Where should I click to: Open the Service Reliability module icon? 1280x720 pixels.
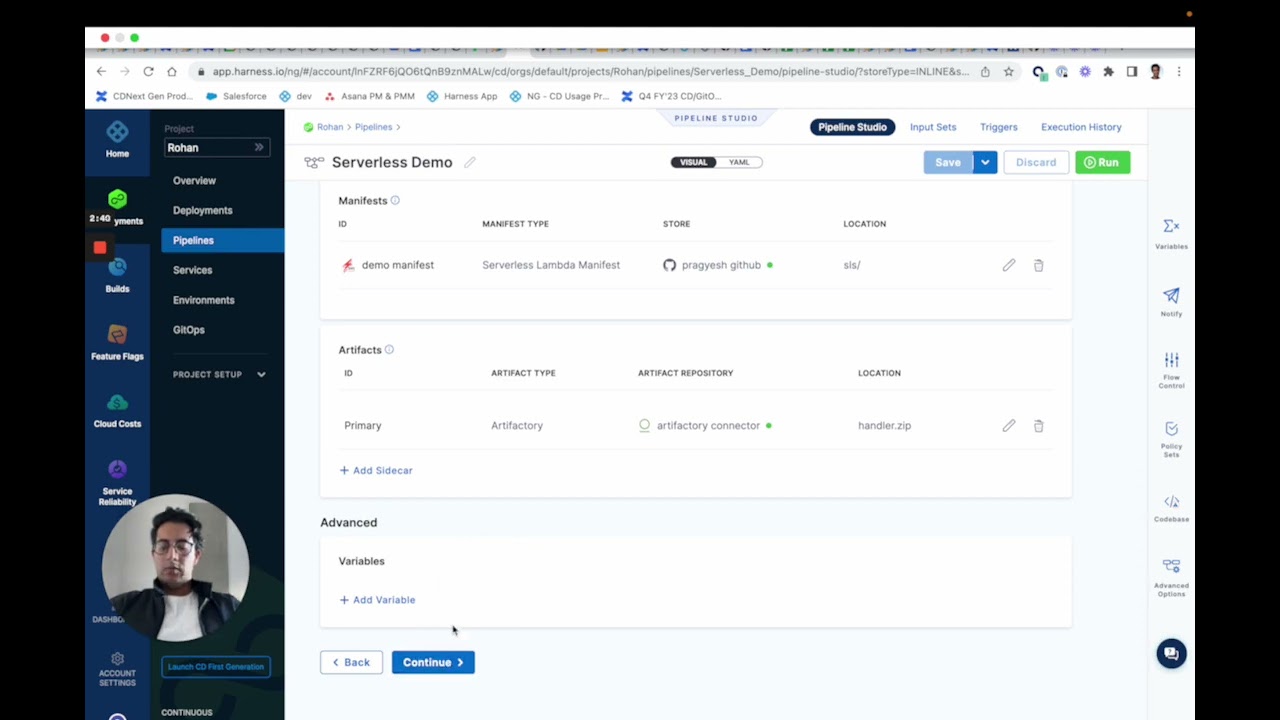[117, 469]
